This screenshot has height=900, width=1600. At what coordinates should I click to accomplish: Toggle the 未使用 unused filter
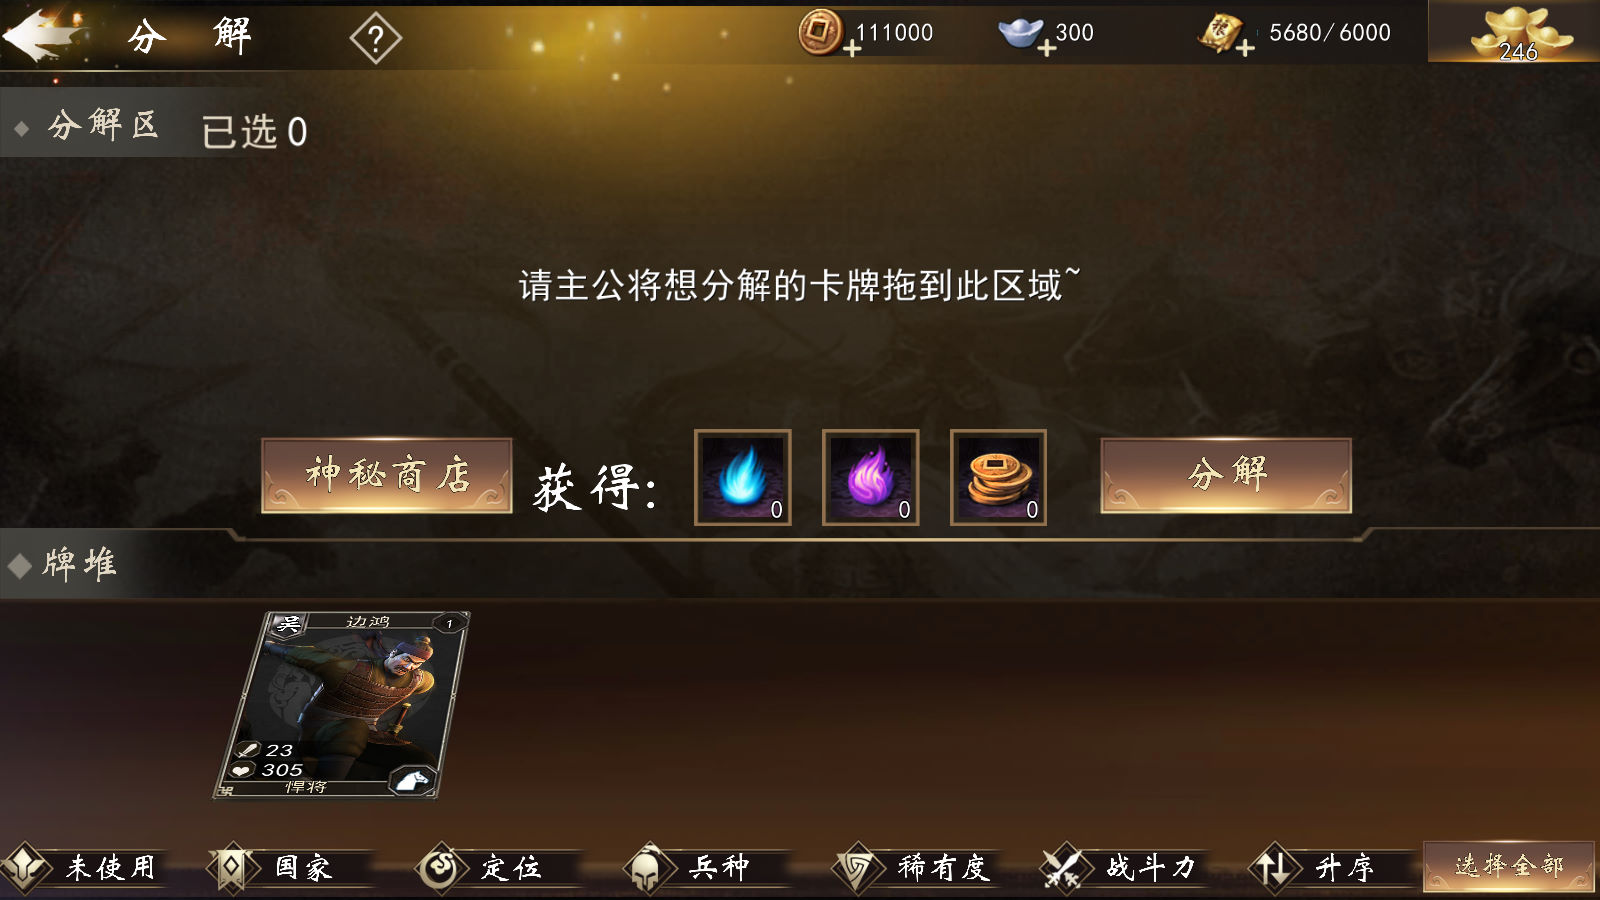tap(84, 867)
